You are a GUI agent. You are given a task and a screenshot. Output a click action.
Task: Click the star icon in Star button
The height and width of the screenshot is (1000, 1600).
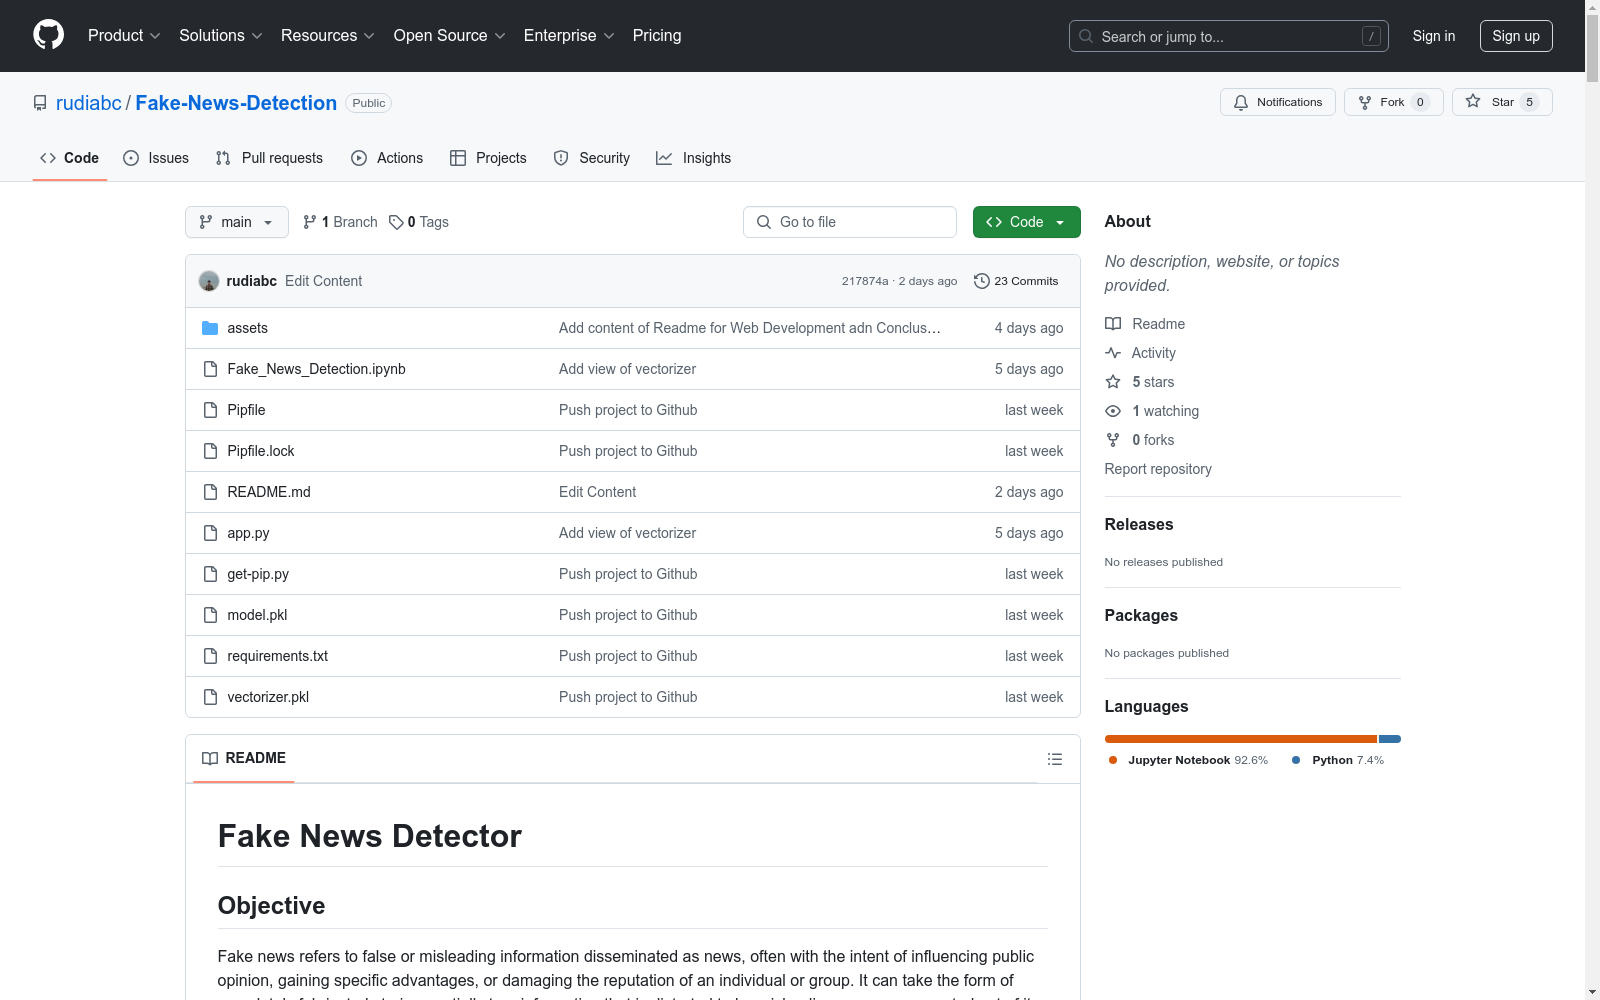pyautogui.click(x=1473, y=101)
